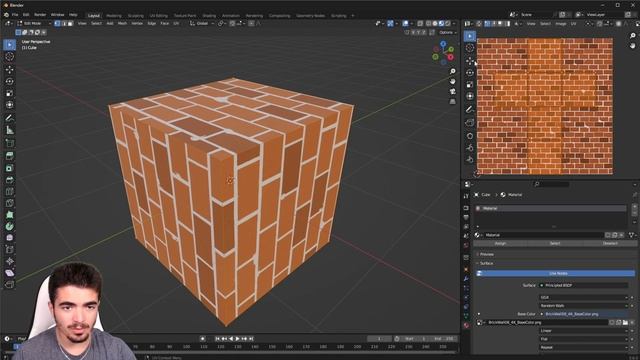The height and width of the screenshot is (360, 640).
Task: Open the Material properties tab icon
Action: [466, 325]
